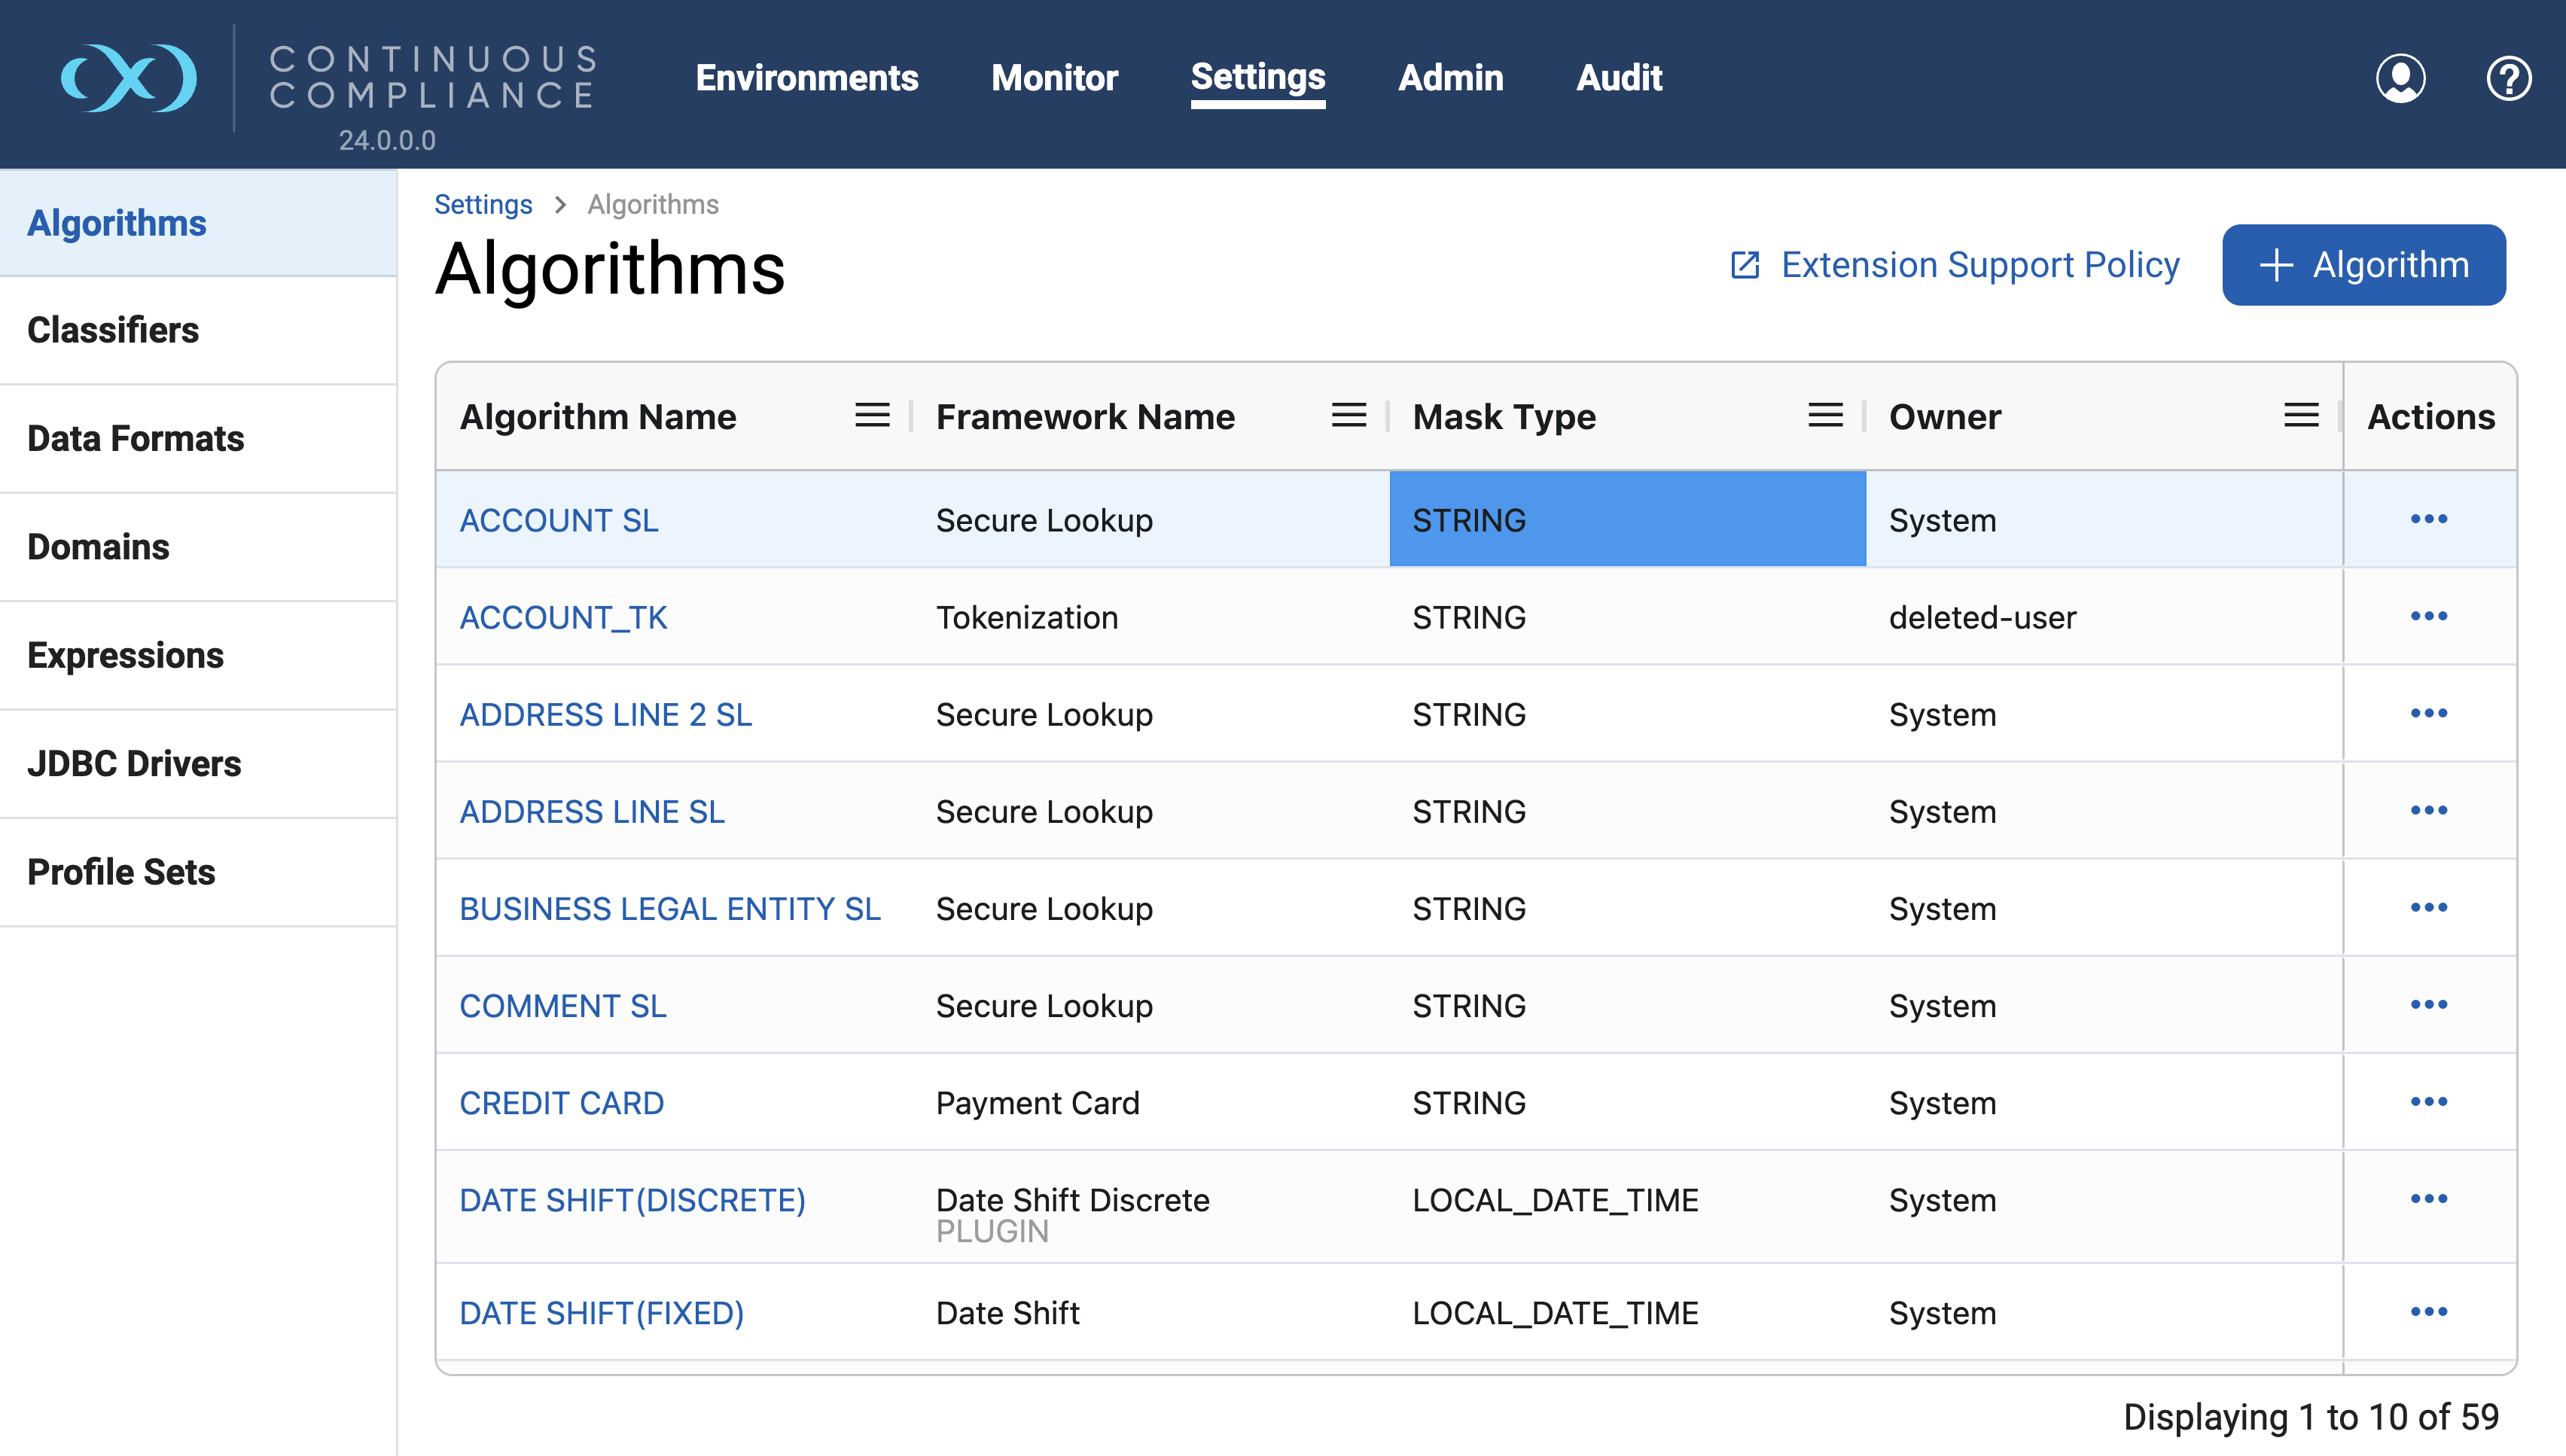Open actions menu for CREDIT CARD row
The width and height of the screenshot is (2566, 1456).
(2428, 1101)
